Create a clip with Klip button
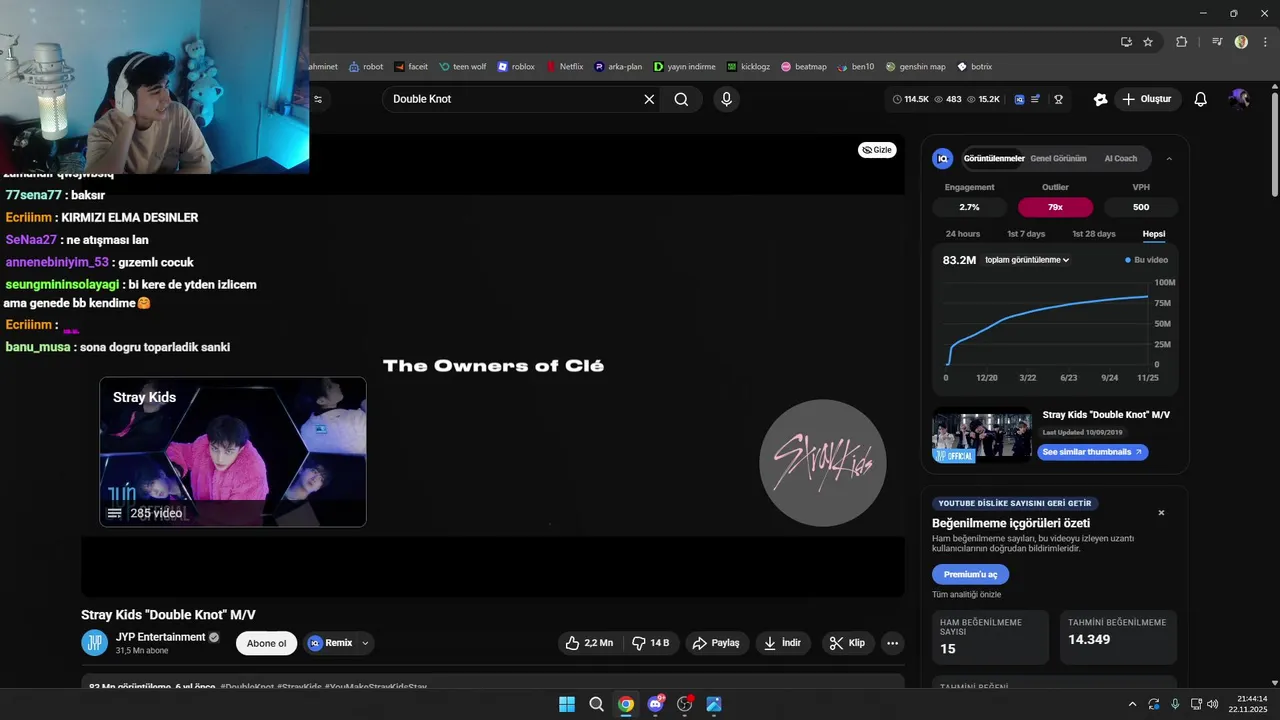 tap(848, 643)
